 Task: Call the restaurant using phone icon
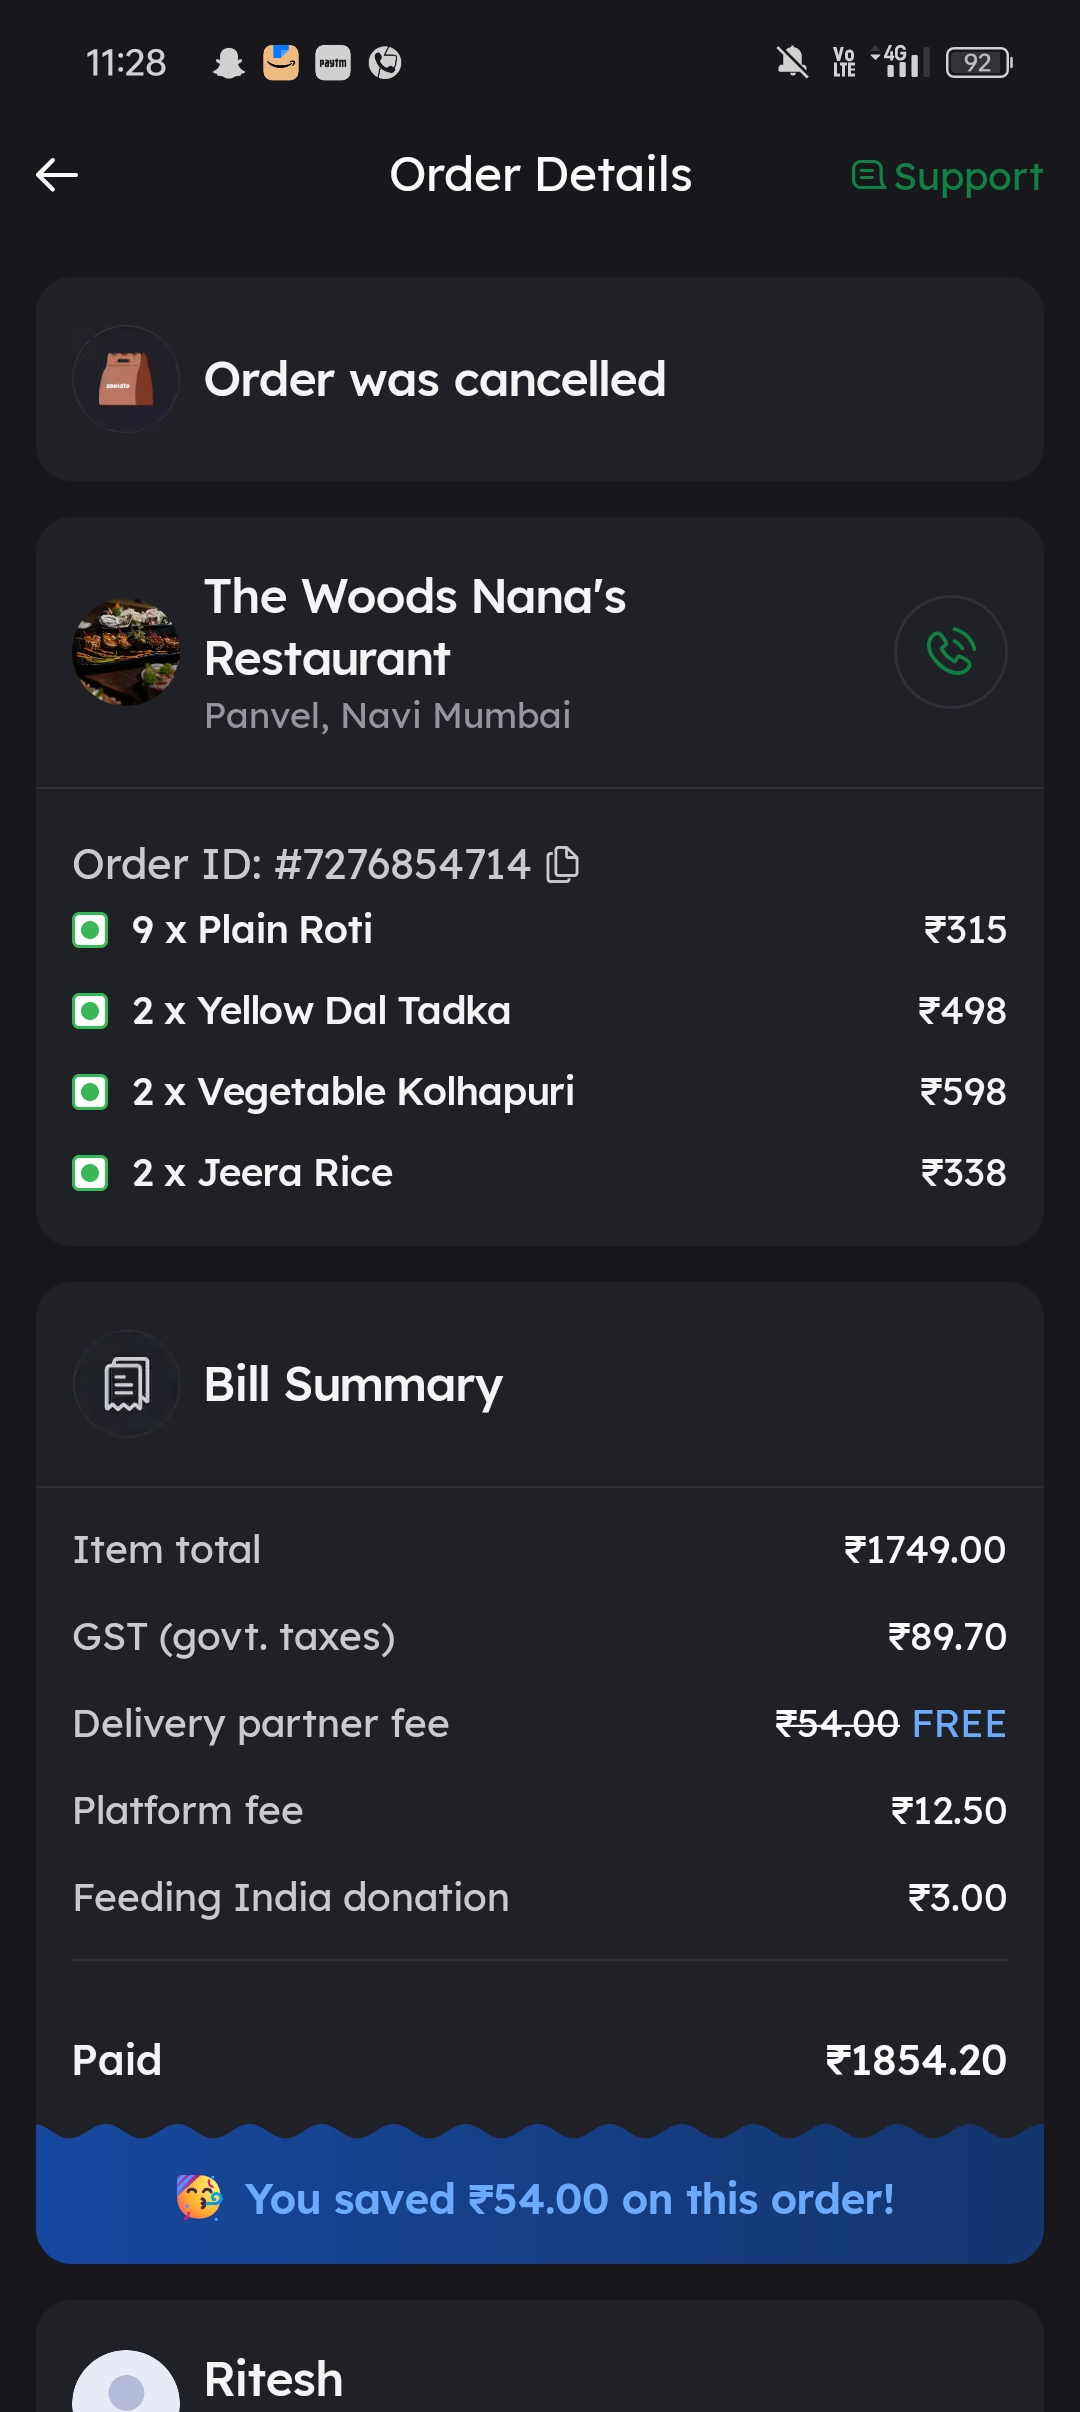[x=950, y=652]
